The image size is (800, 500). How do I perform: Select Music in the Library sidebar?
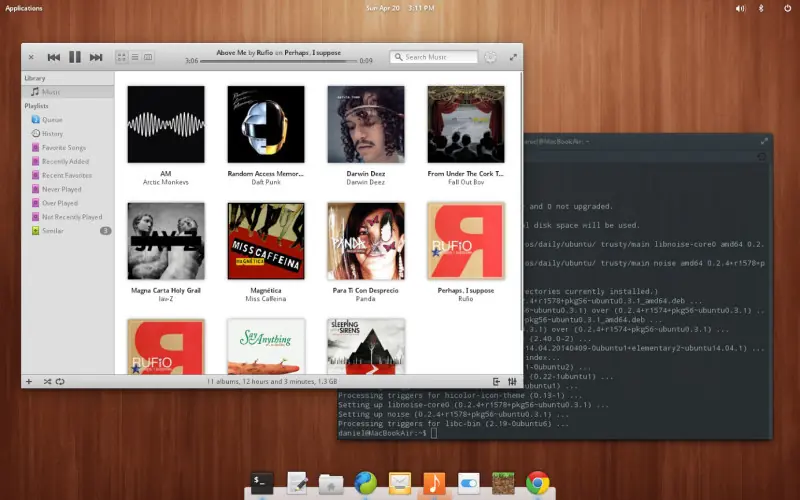pyautogui.click(x=68, y=92)
